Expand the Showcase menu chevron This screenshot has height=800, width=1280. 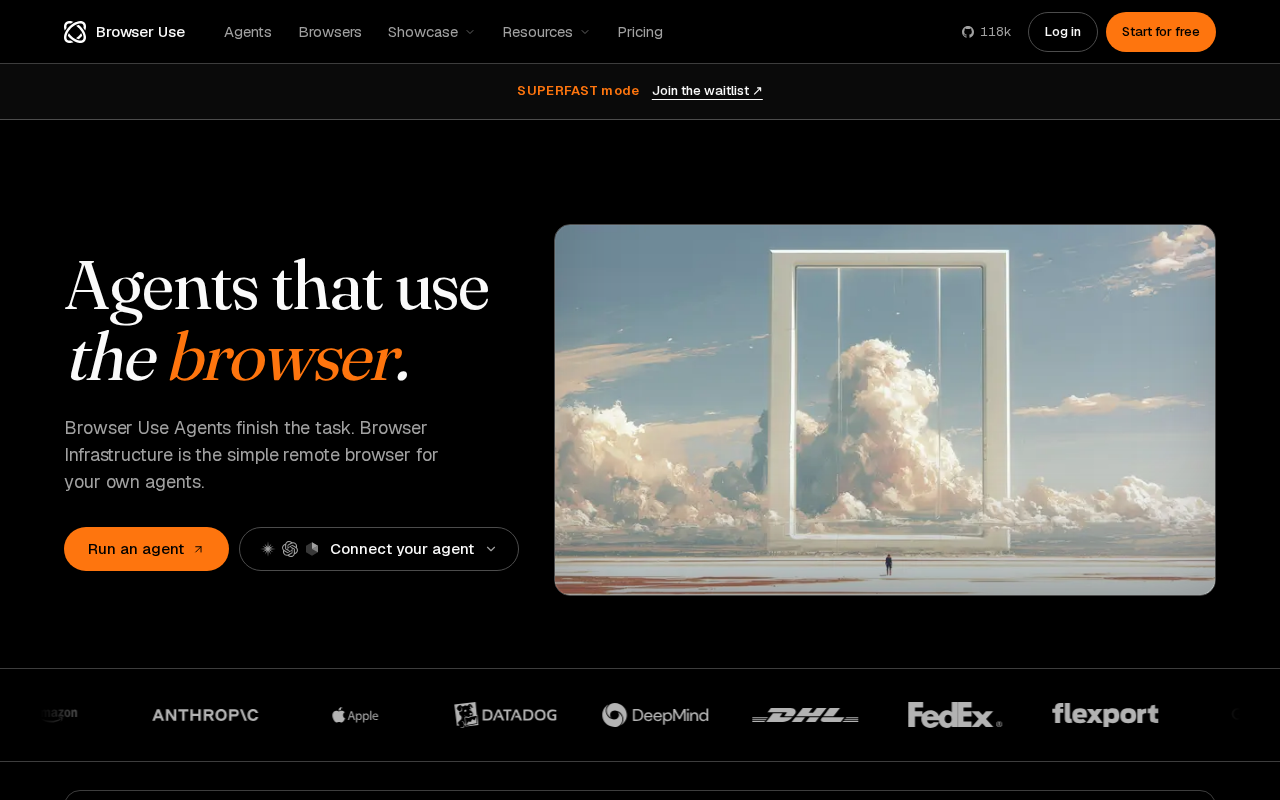(470, 32)
